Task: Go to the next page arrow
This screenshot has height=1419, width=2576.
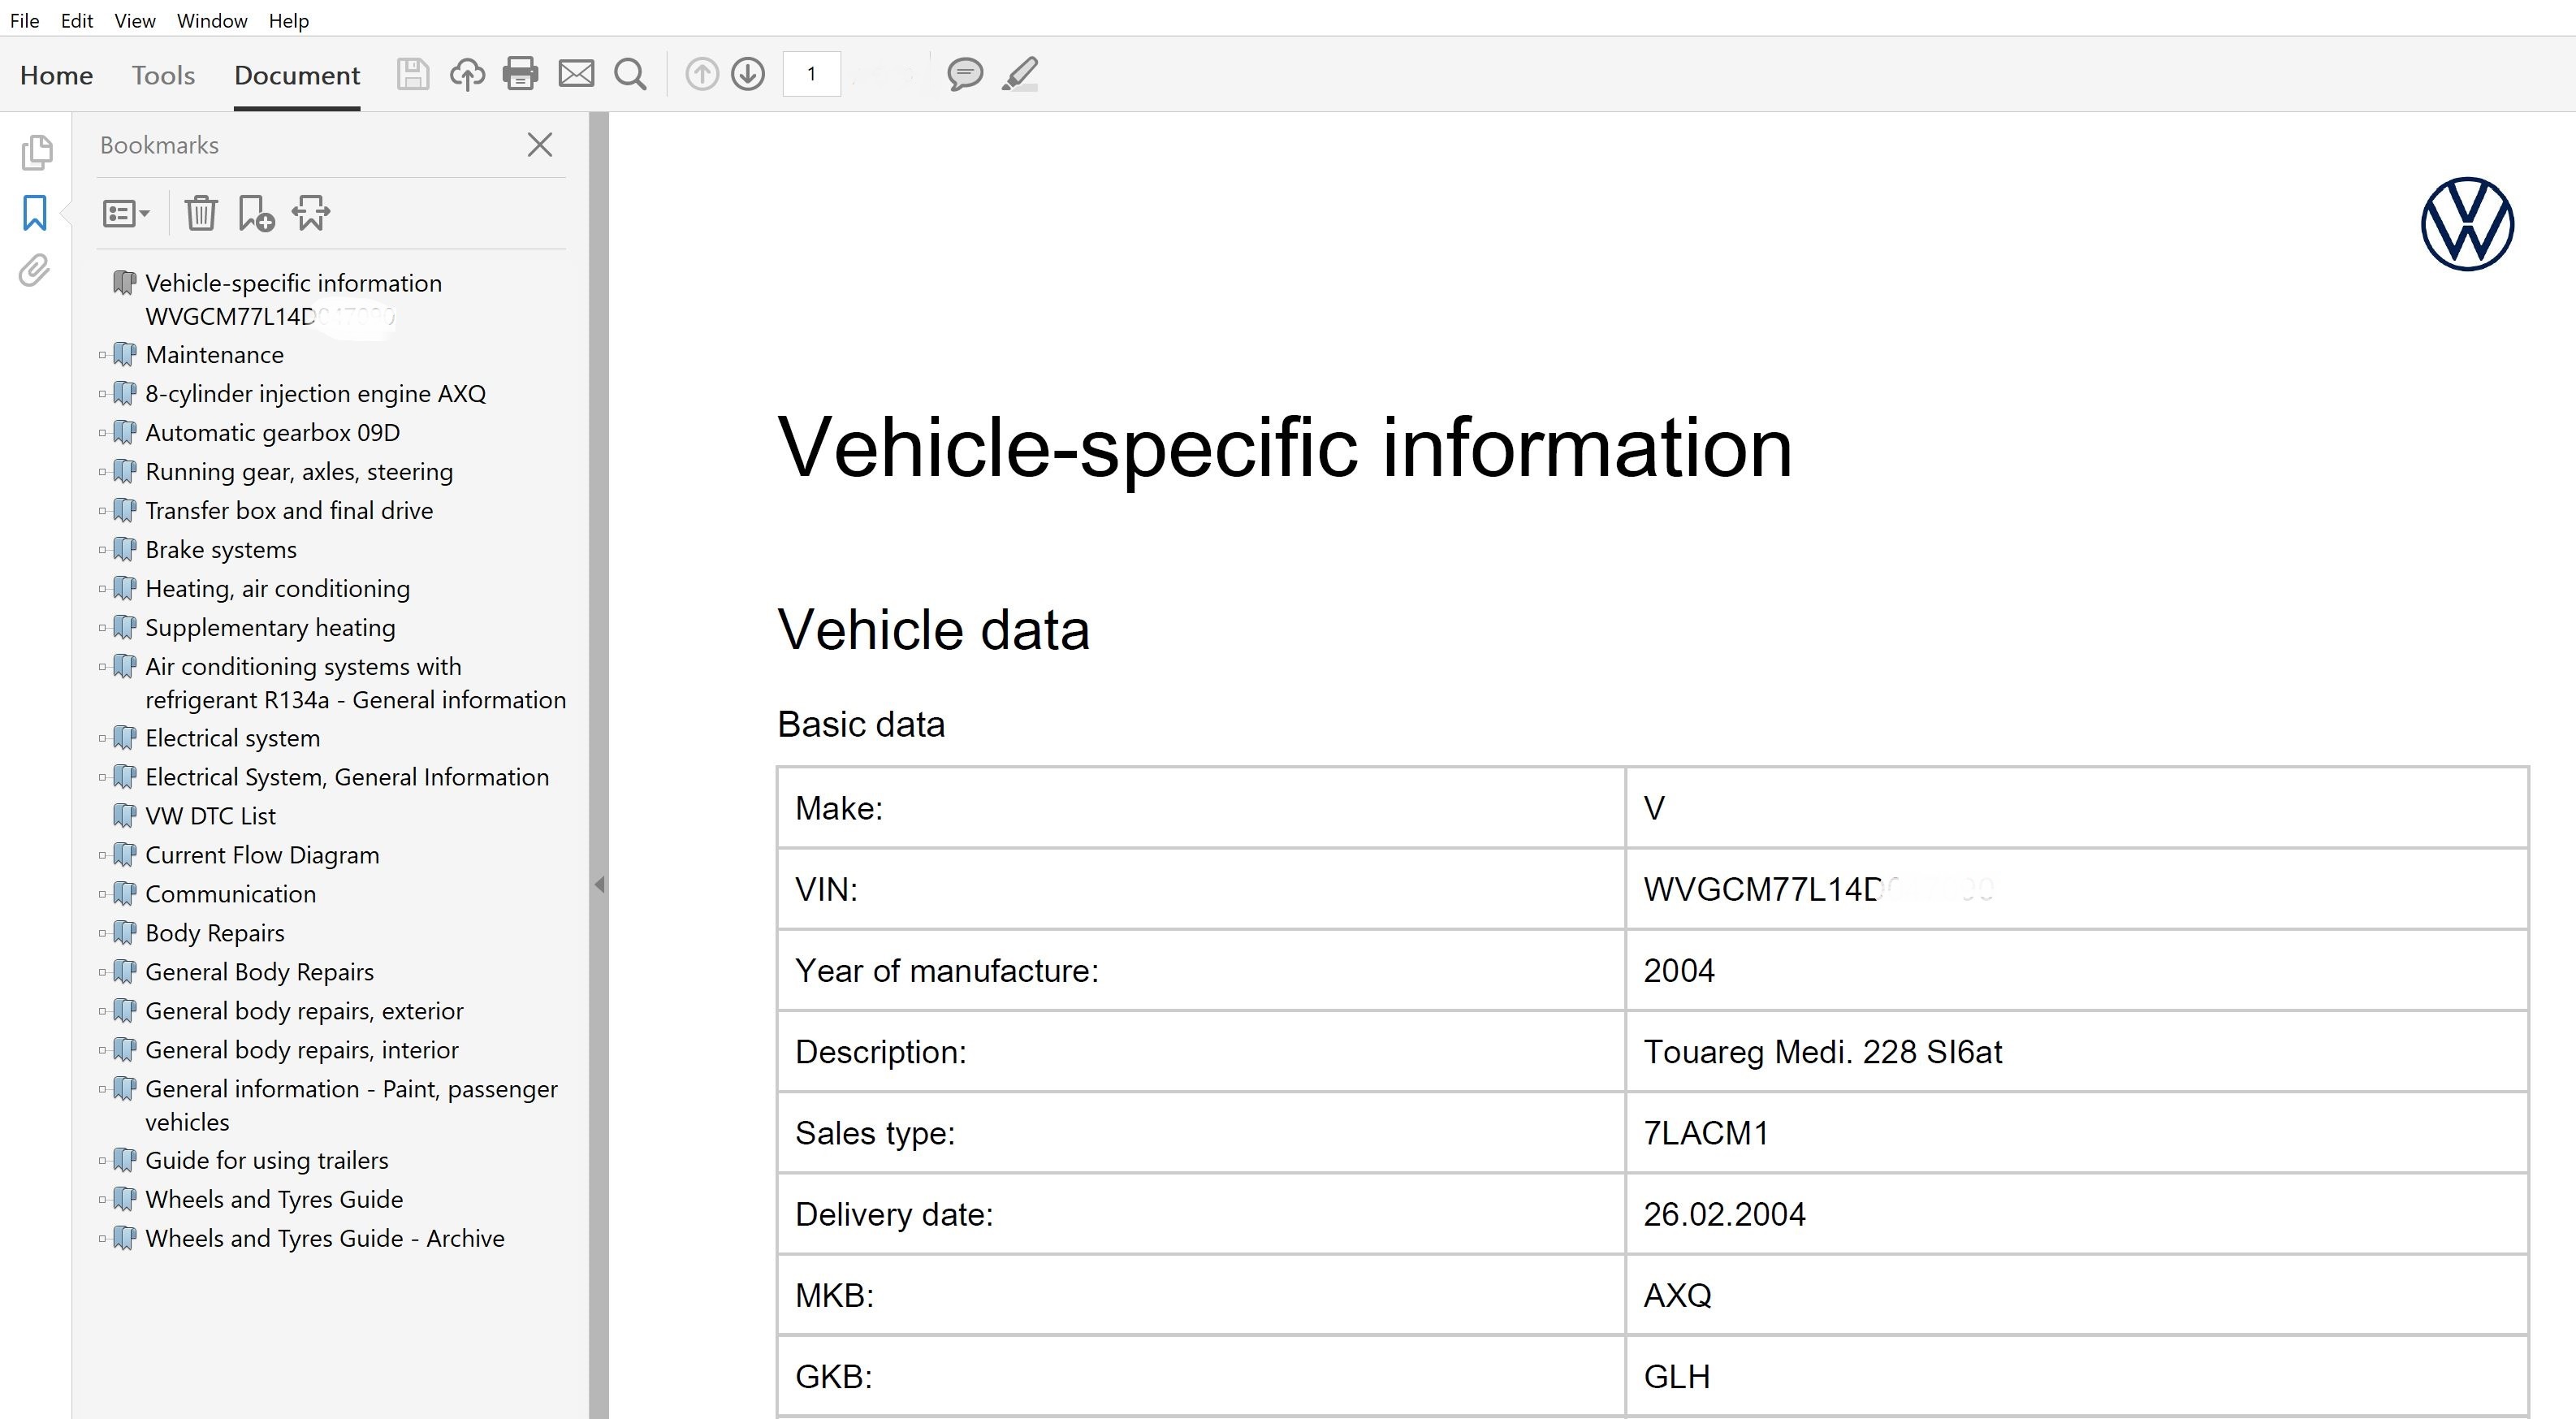Action: coord(748,74)
